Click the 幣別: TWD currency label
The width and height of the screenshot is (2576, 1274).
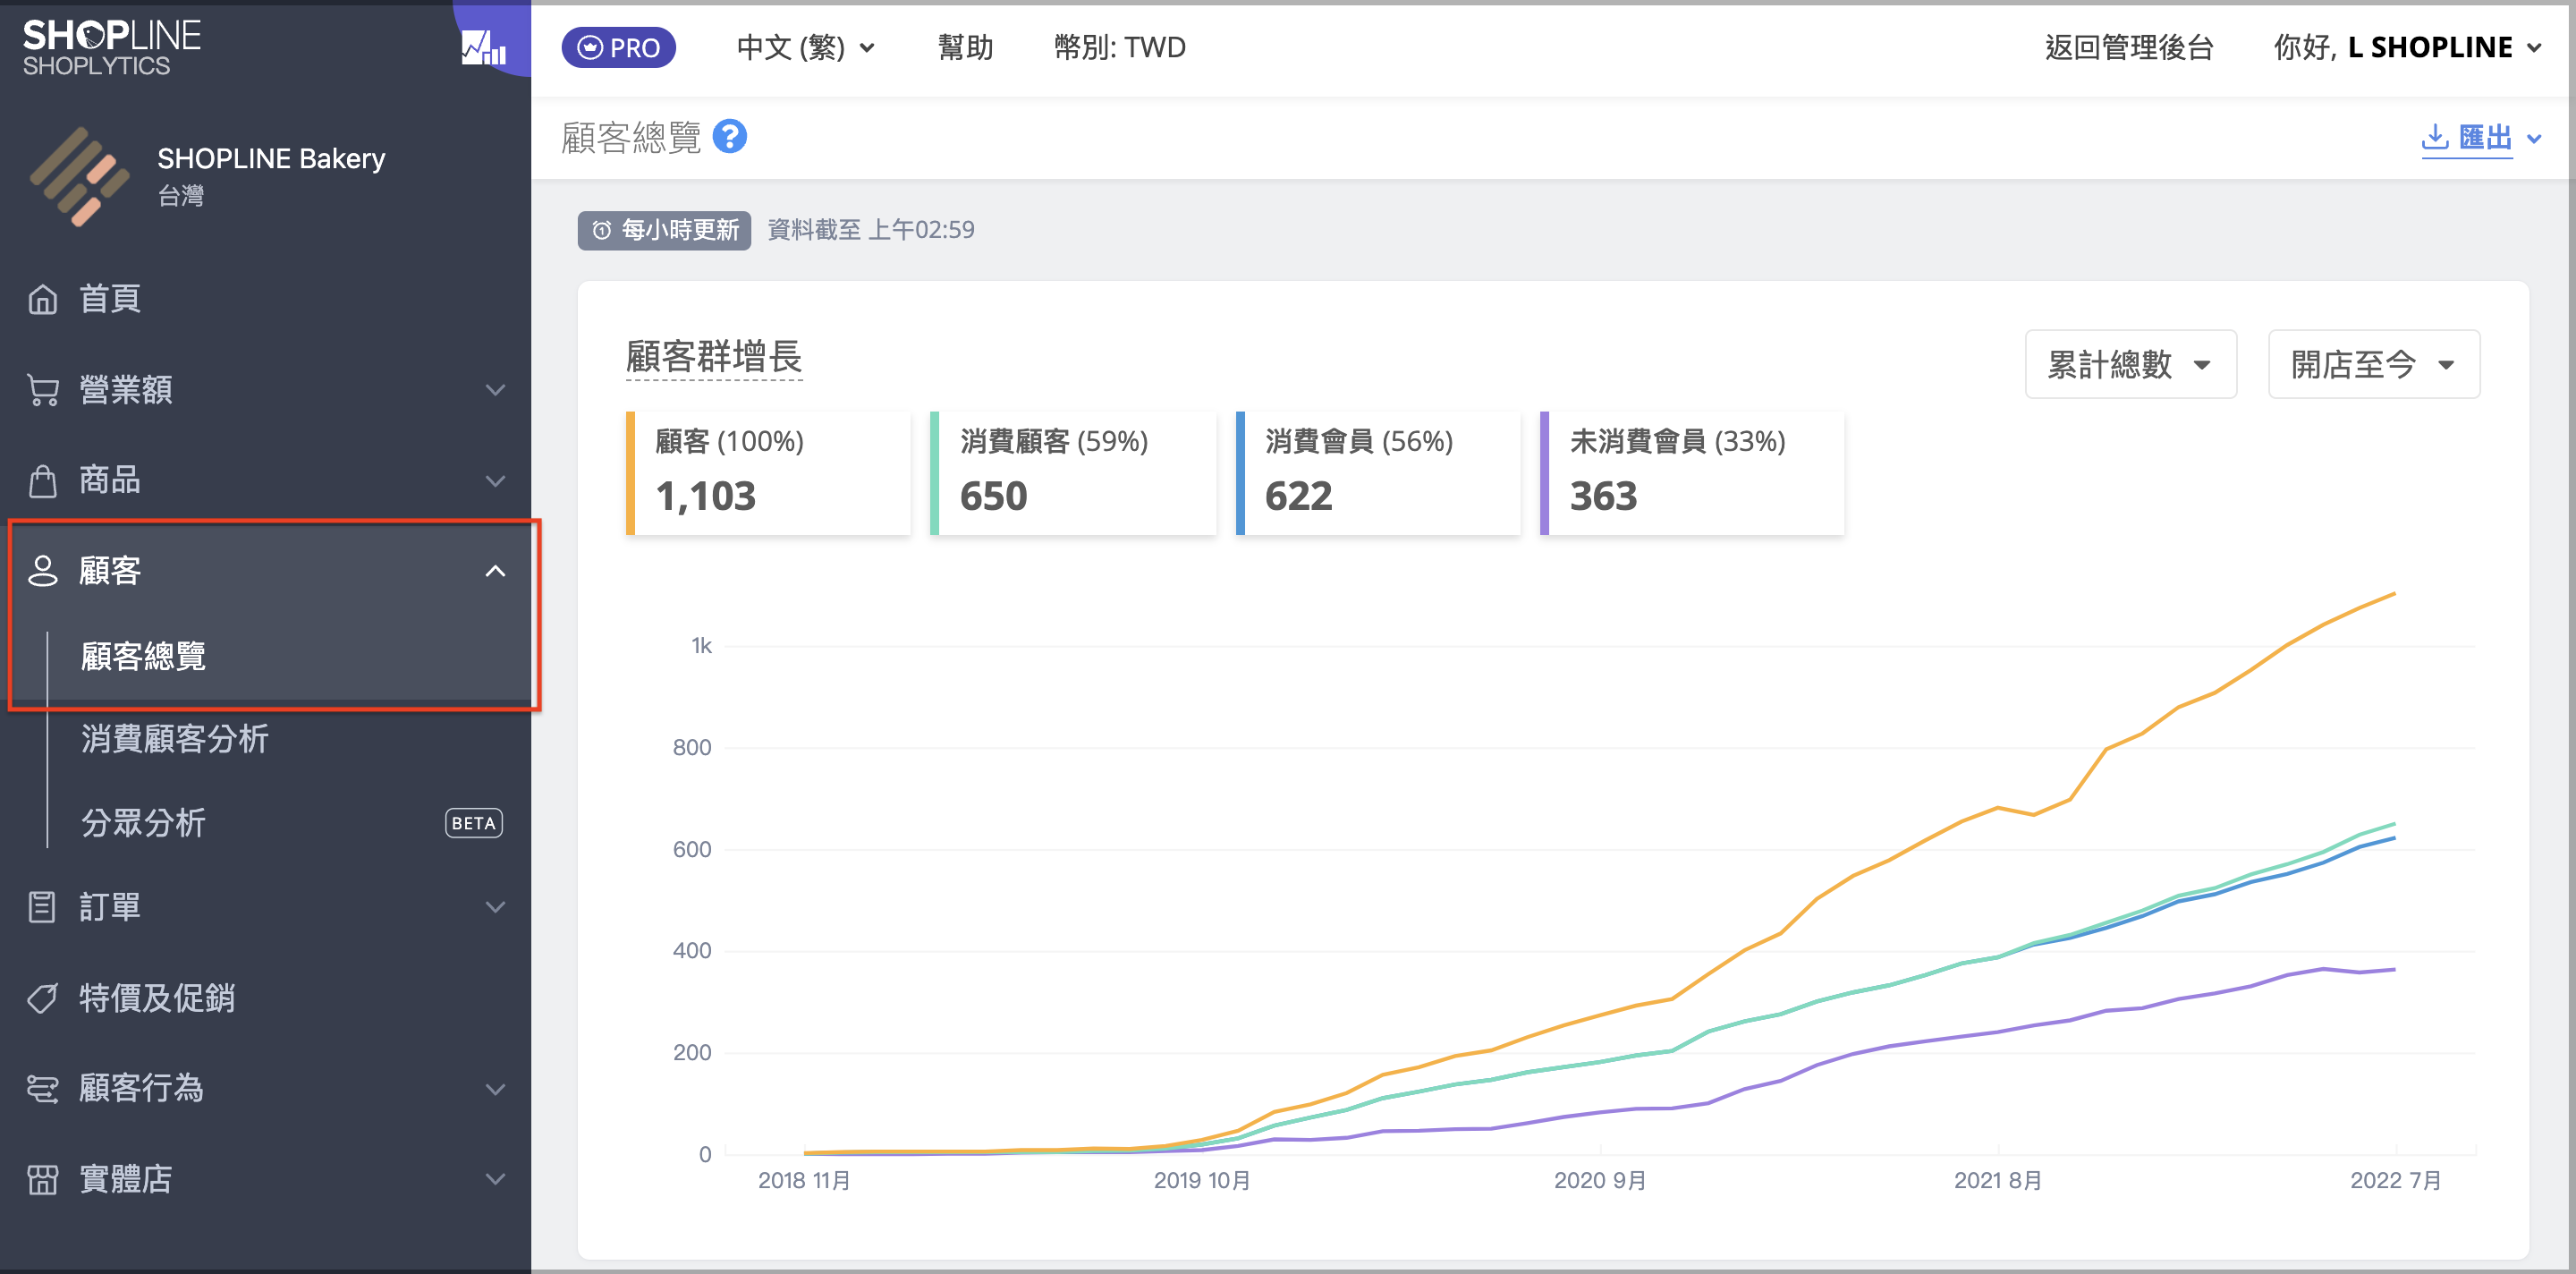pyautogui.click(x=1119, y=47)
